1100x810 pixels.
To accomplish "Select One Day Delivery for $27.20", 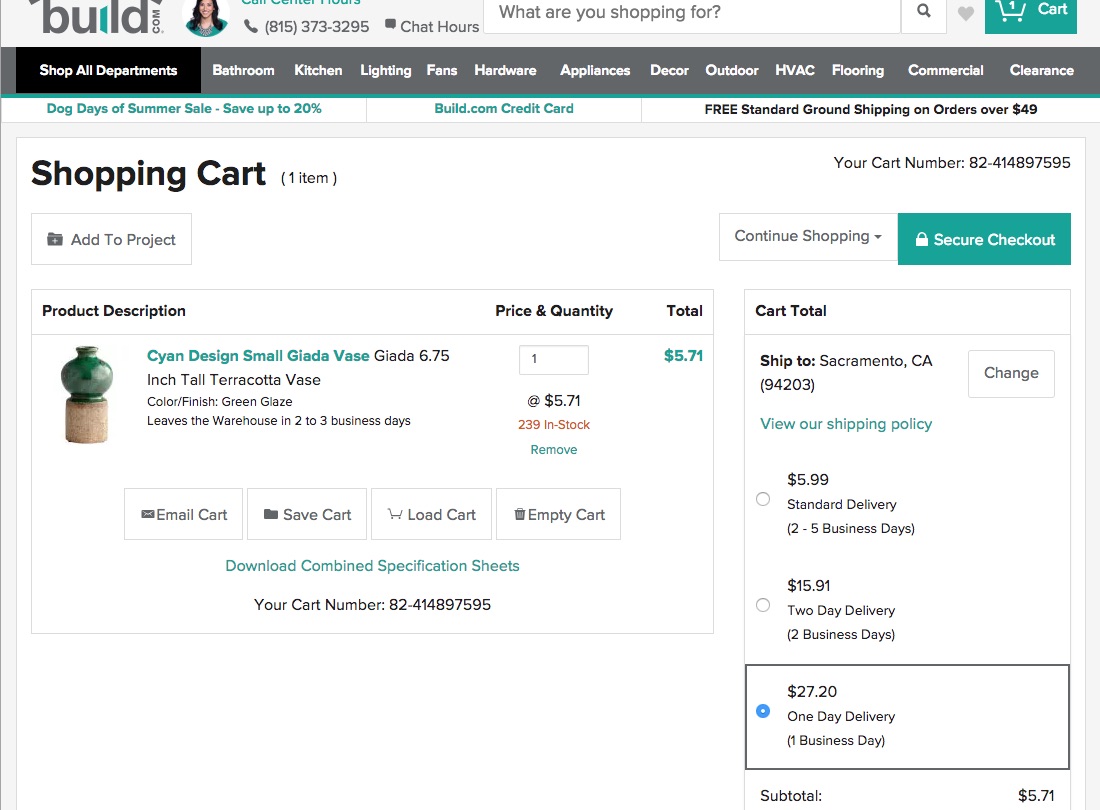I will (763, 711).
